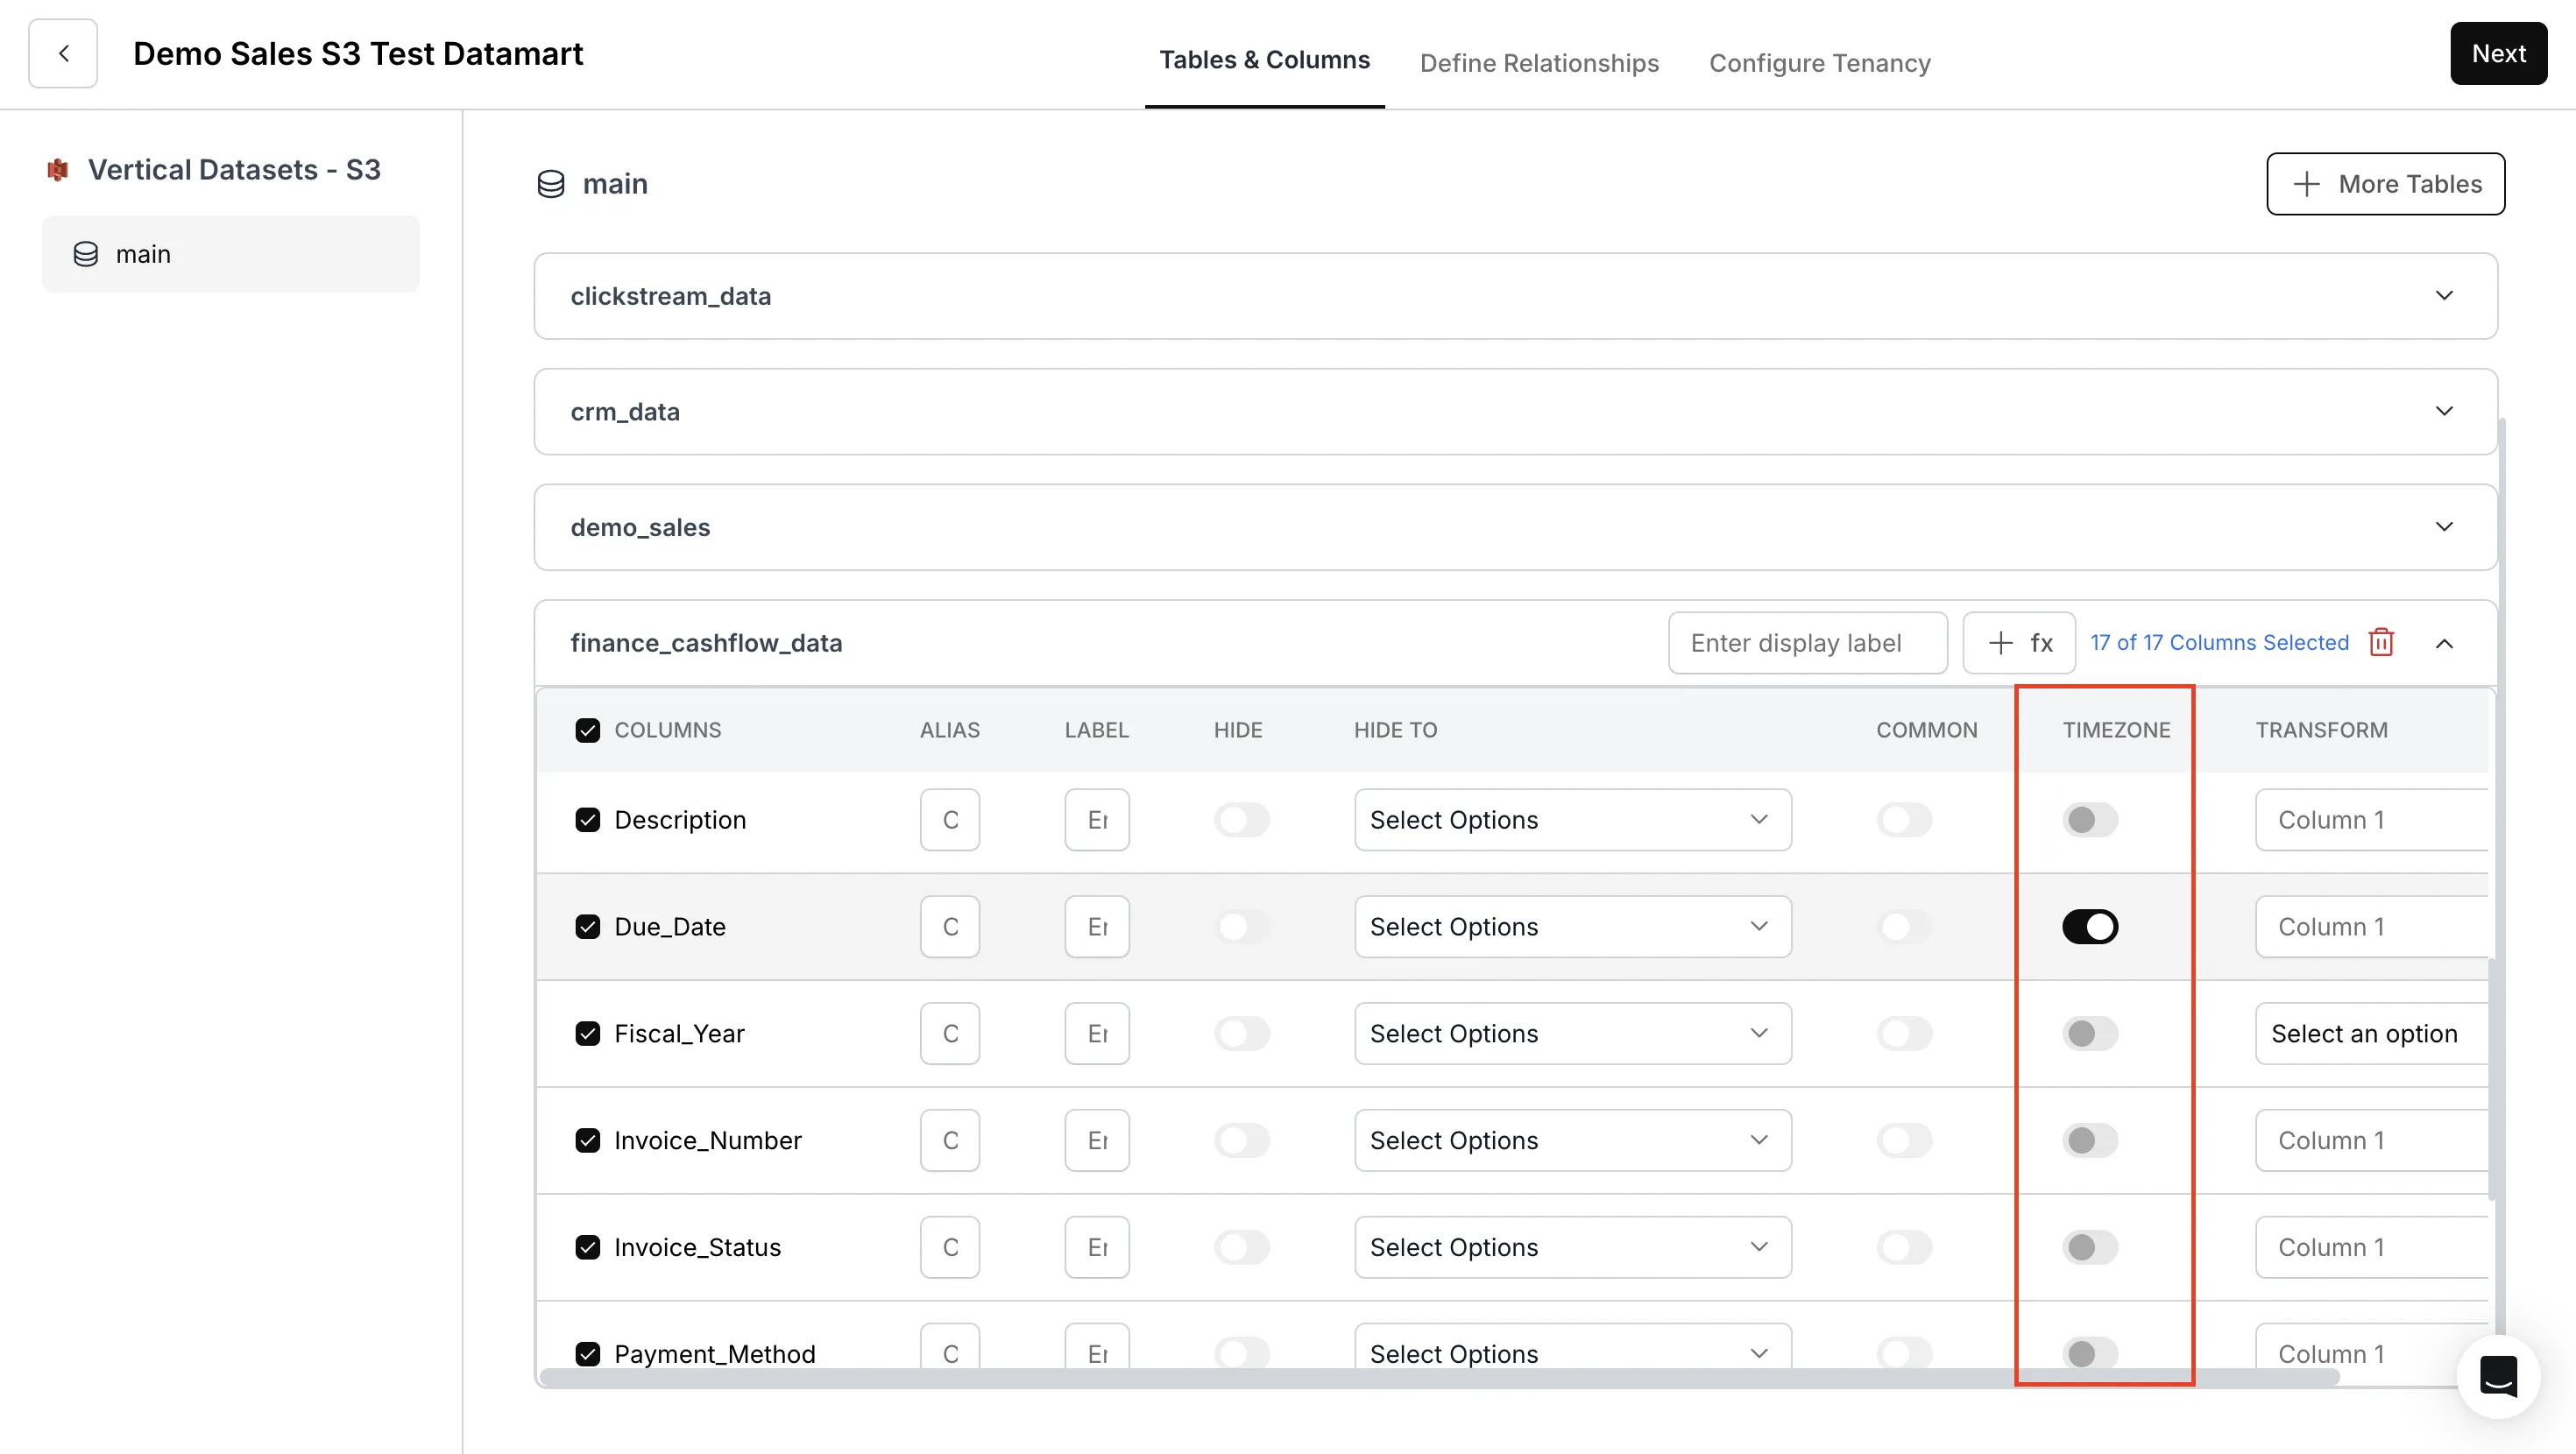Open Hide To dropdown for Invoice_Number

coord(1572,1140)
